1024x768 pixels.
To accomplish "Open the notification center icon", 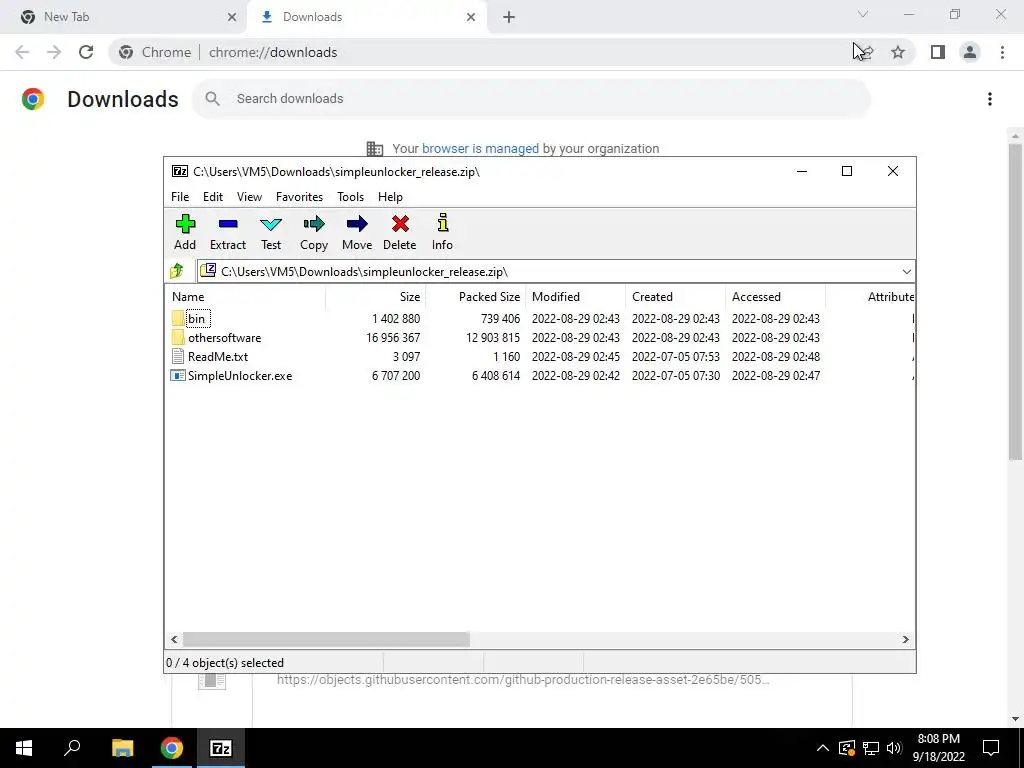I will (991, 748).
